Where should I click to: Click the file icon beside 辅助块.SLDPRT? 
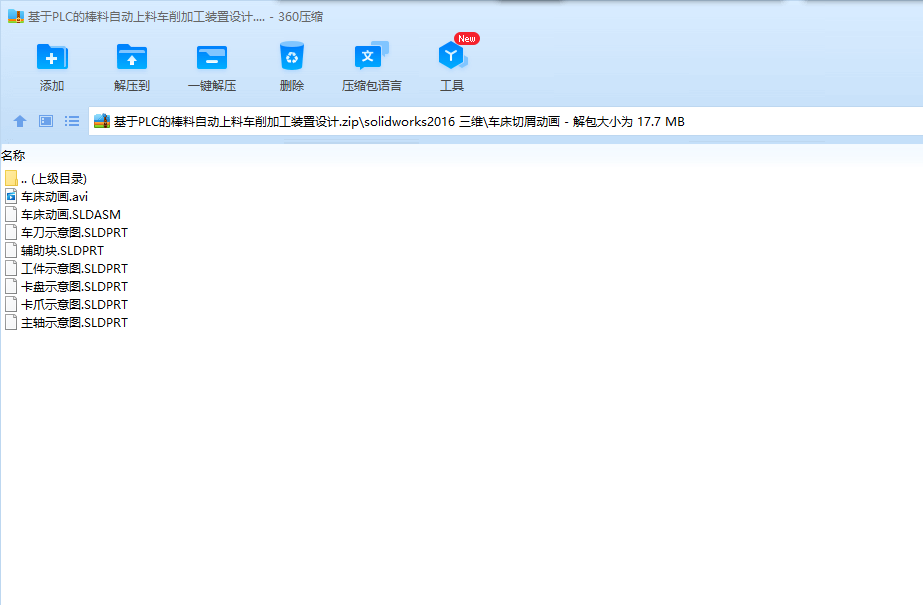[x=11, y=250]
